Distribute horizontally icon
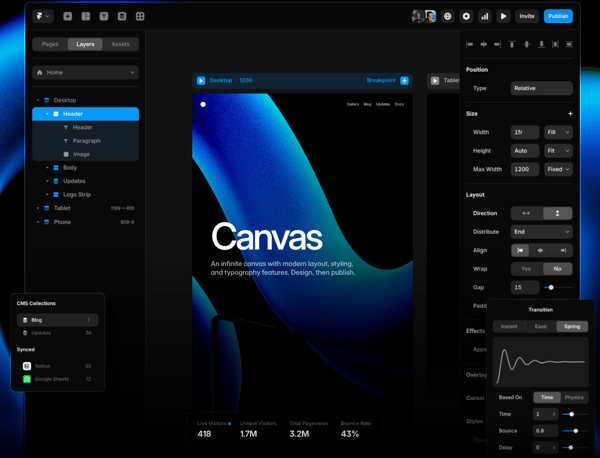600x458 pixels. 555,44
